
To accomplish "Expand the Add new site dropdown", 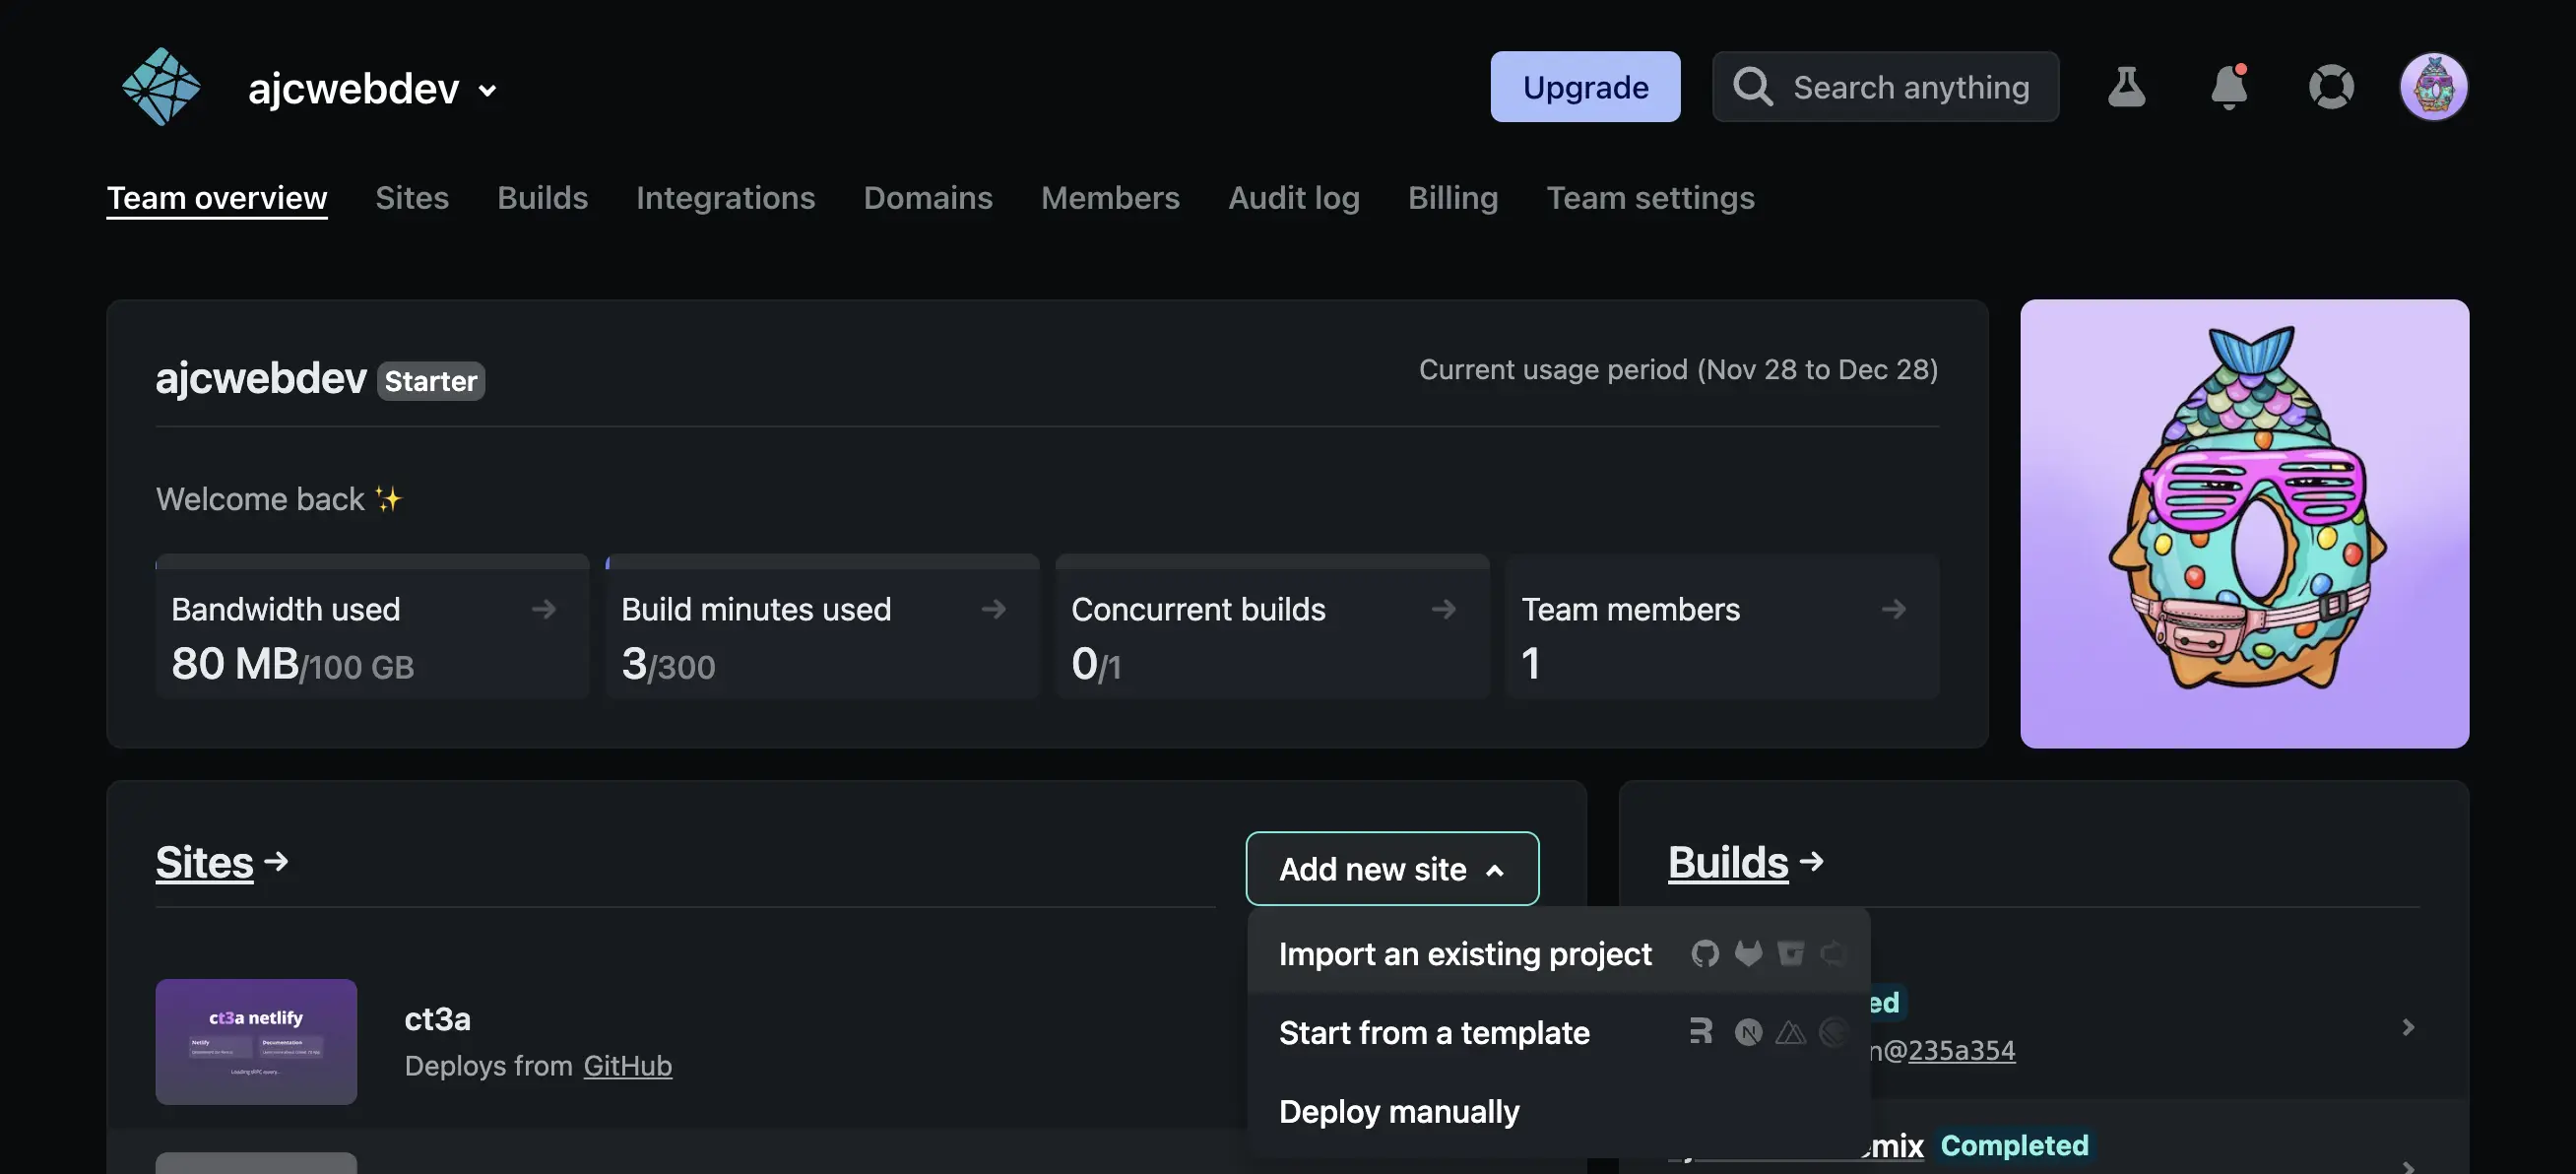I will [1393, 868].
